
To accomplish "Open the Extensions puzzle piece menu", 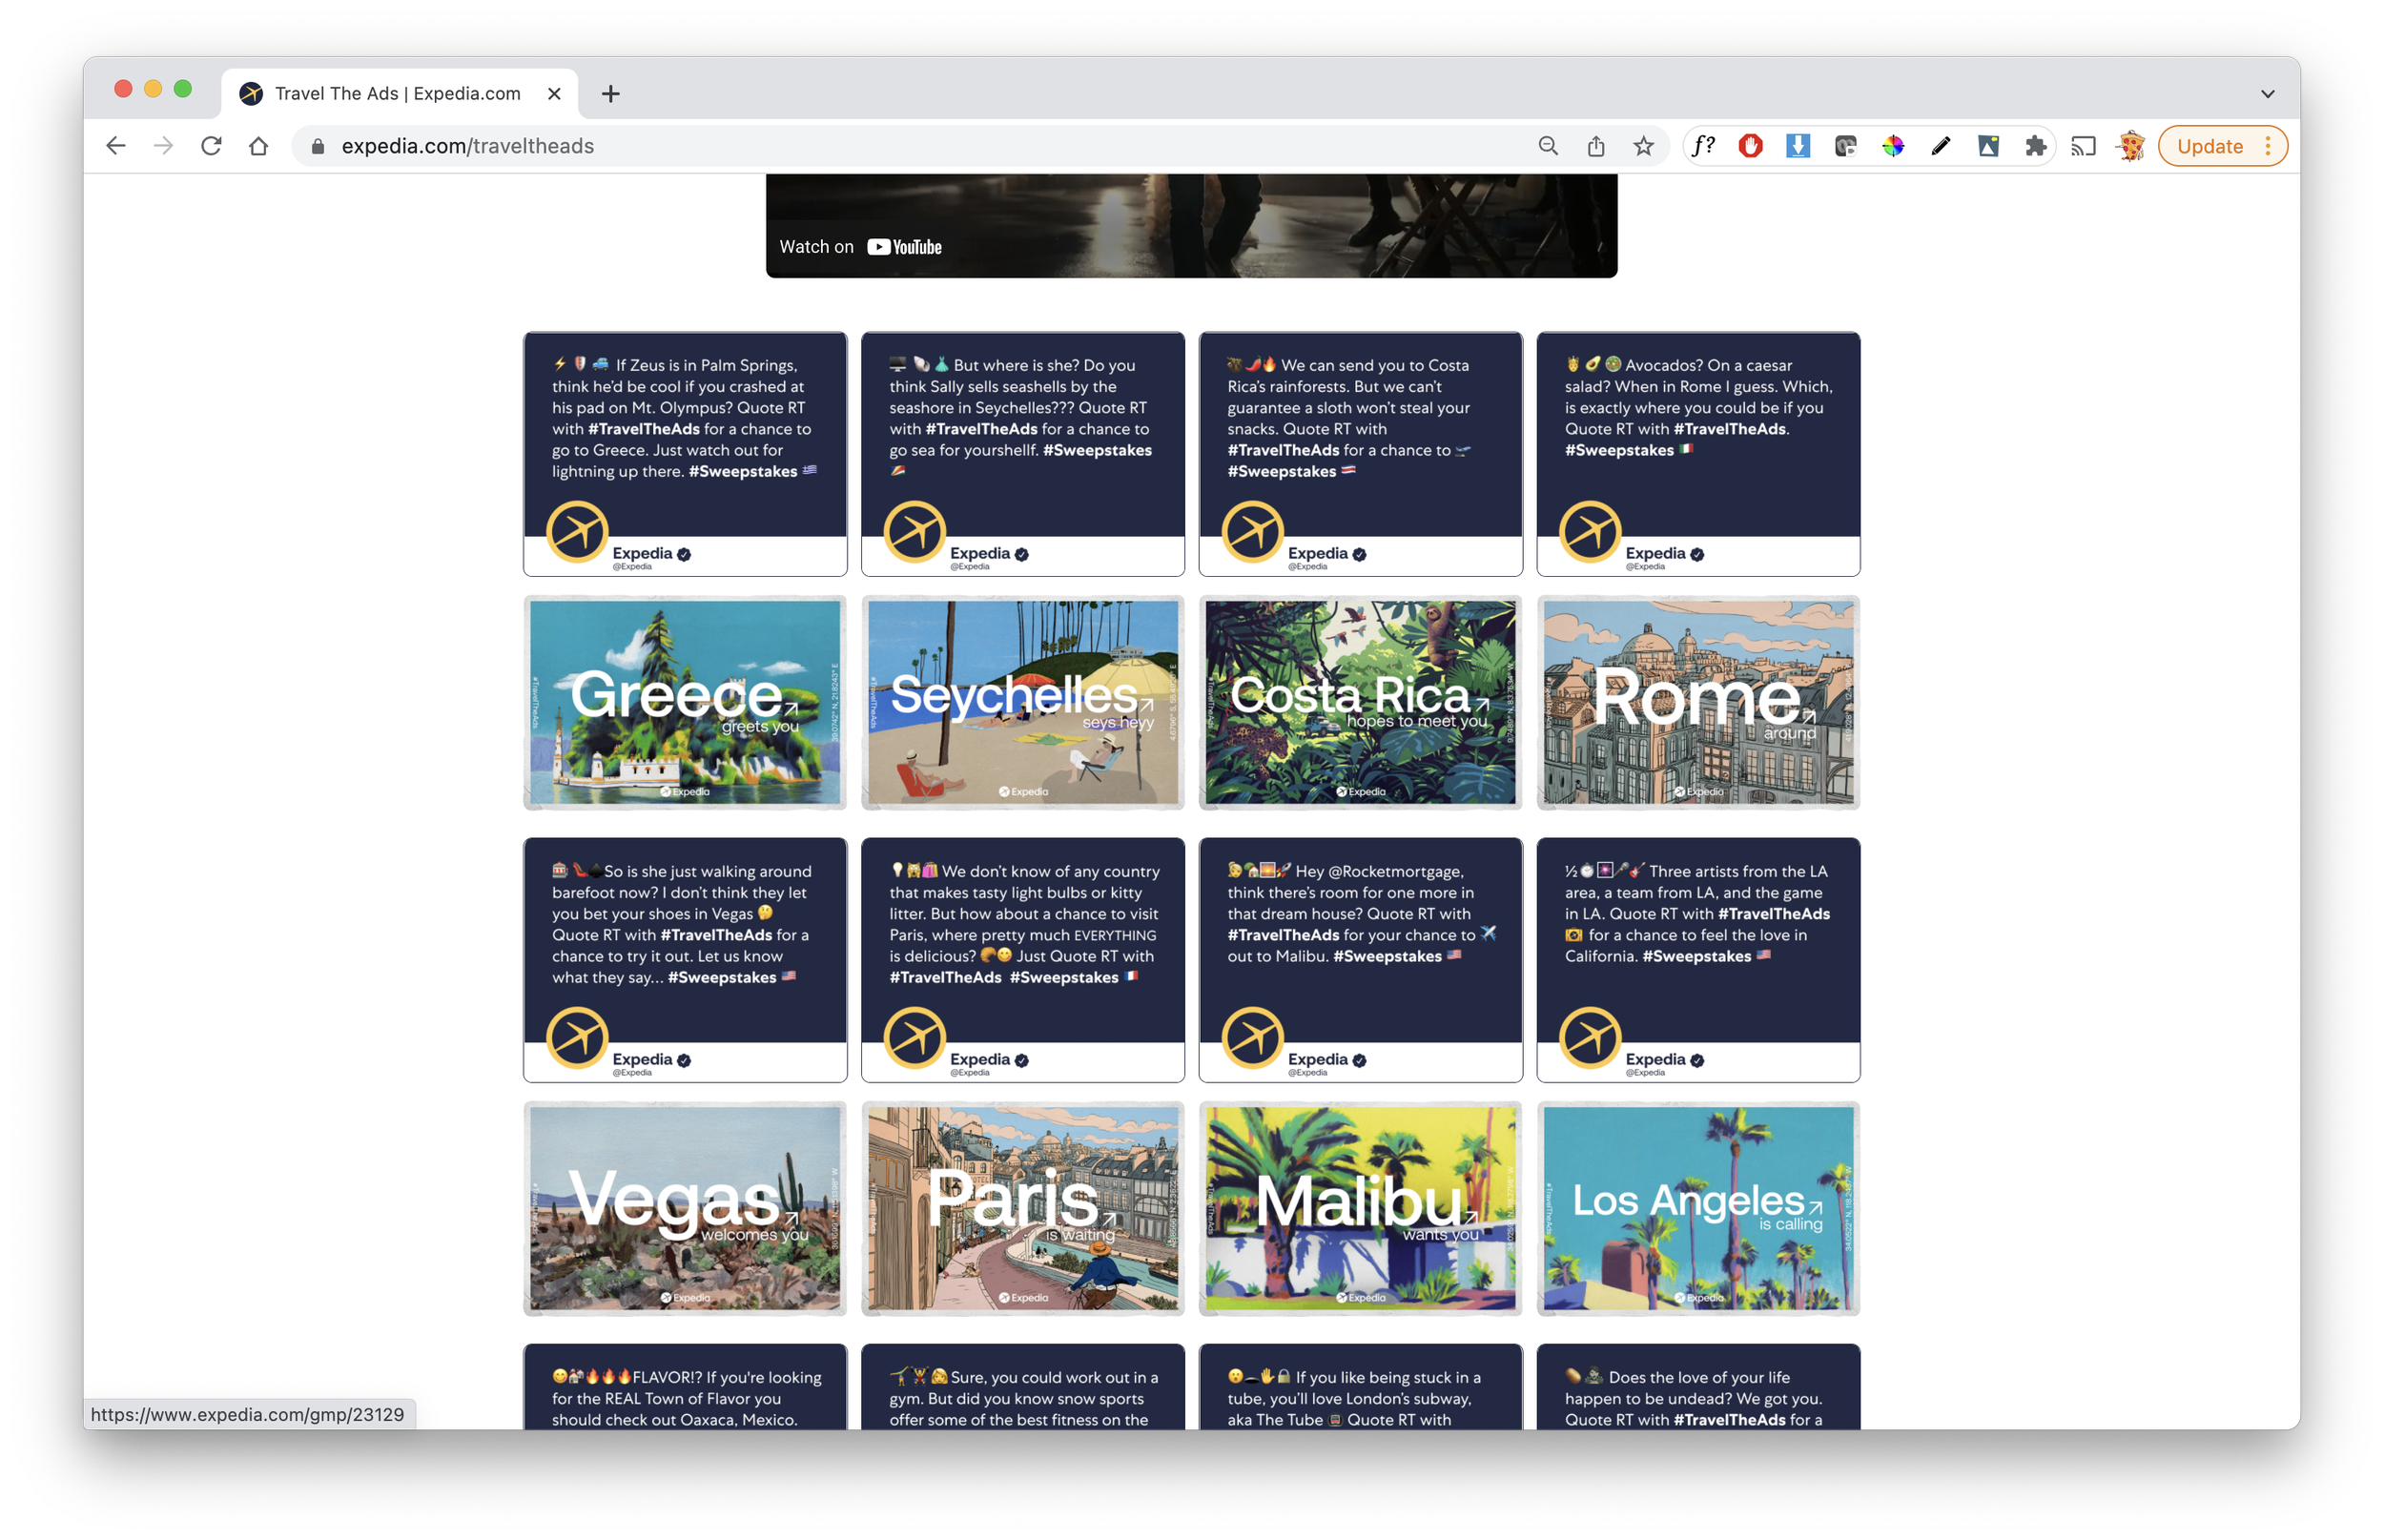I will click(2035, 146).
